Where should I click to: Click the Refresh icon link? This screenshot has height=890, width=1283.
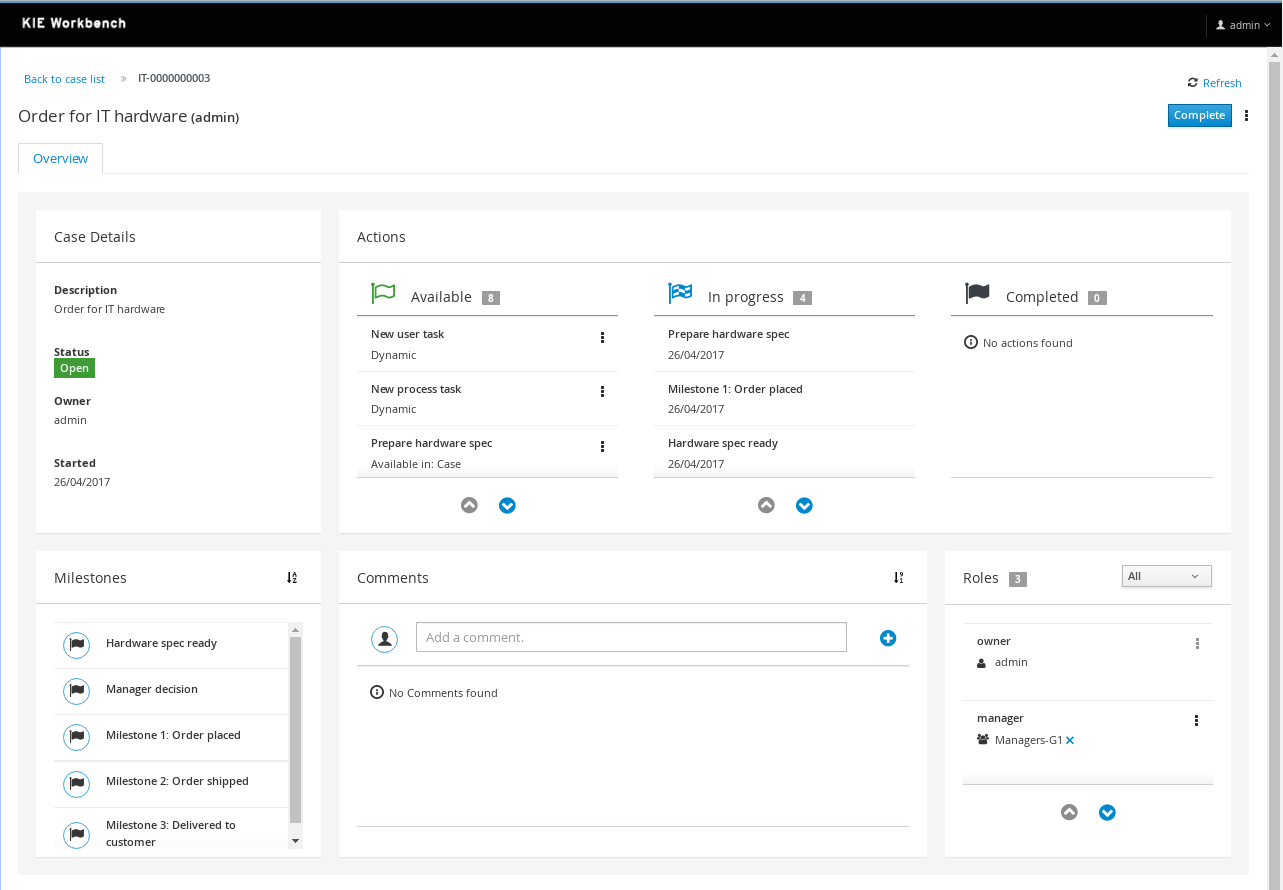1214,83
